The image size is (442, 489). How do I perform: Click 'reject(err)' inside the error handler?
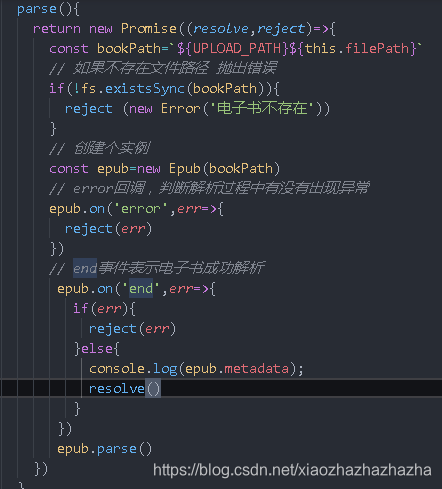(109, 229)
